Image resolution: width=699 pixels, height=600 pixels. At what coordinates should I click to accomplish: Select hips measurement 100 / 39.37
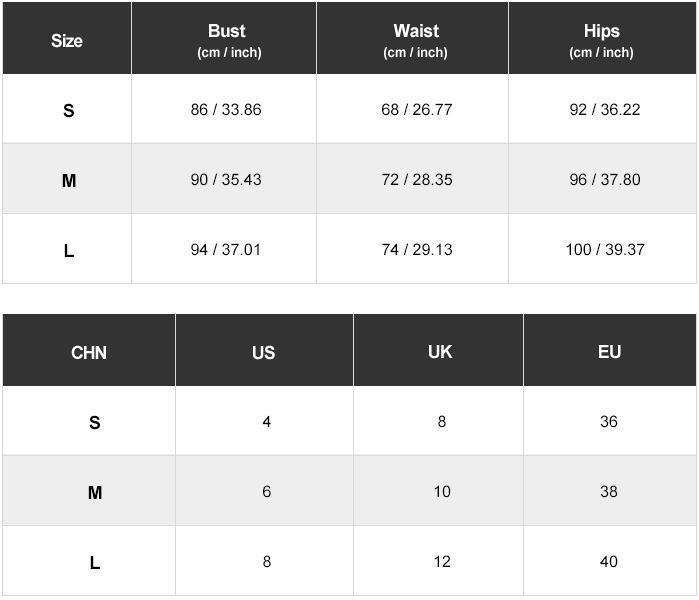point(605,250)
